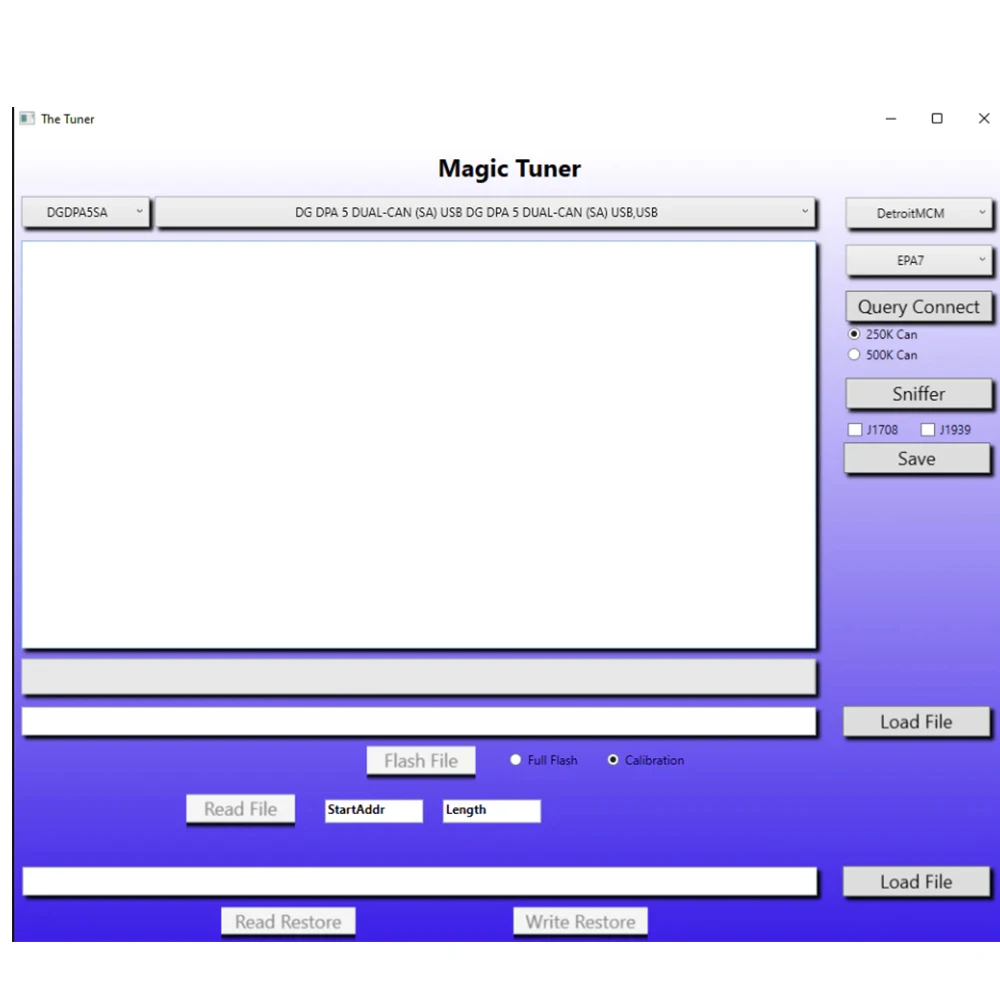The image size is (1000, 1000).
Task: Click the bottom Load File button
Action: click(916, 881)
